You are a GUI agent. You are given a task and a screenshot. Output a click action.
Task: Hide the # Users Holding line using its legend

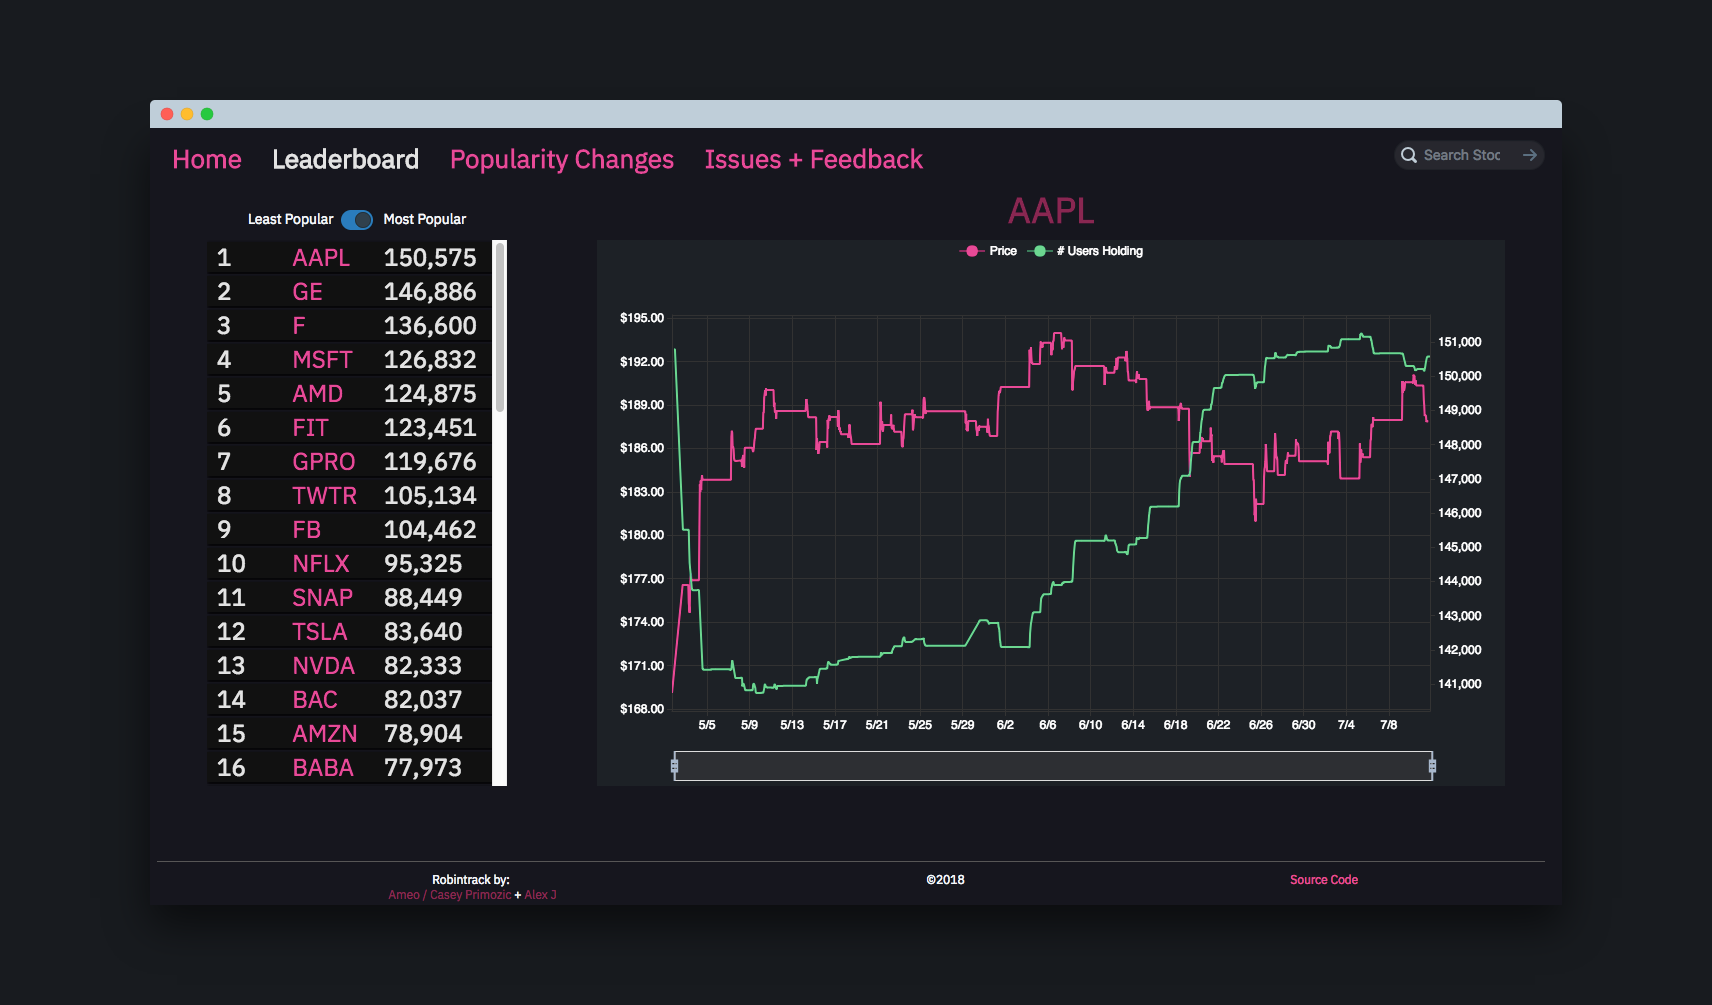click(1094, 251)
